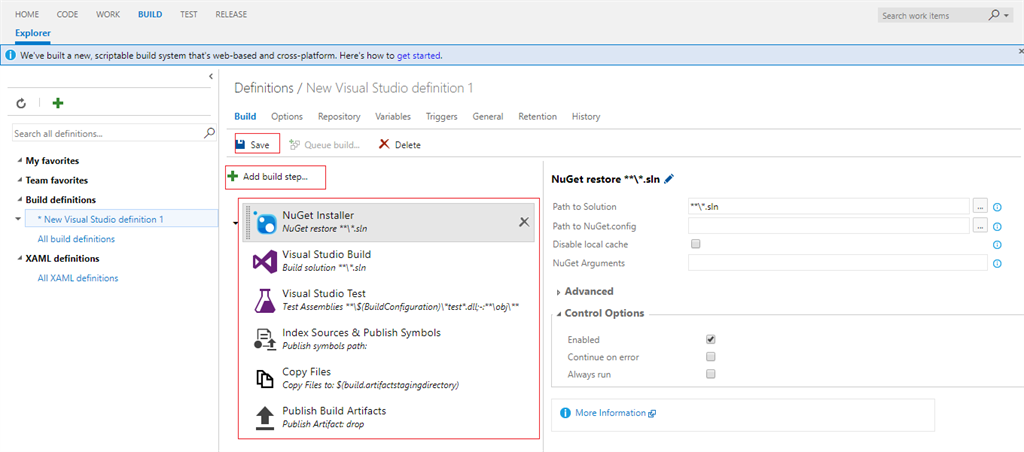Select the Publish Build Artifacts upload icon

pyautogui.click(x=265, y=417)
